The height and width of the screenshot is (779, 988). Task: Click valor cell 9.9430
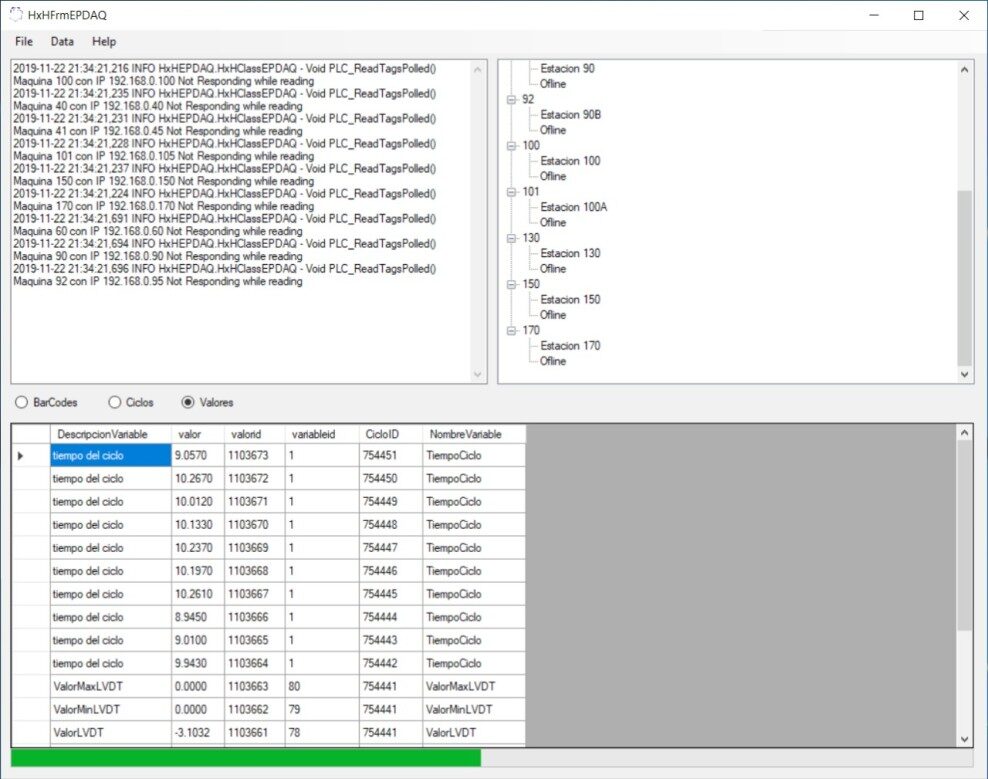(197, 663)
